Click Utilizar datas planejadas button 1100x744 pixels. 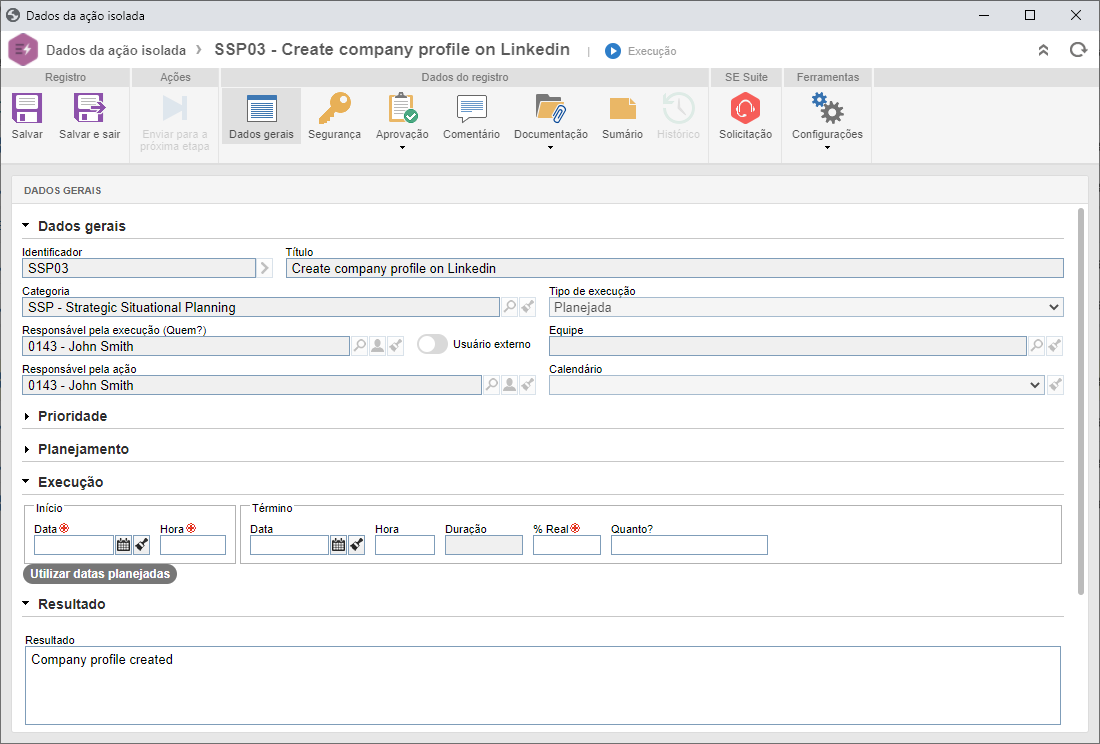(100, 574)
